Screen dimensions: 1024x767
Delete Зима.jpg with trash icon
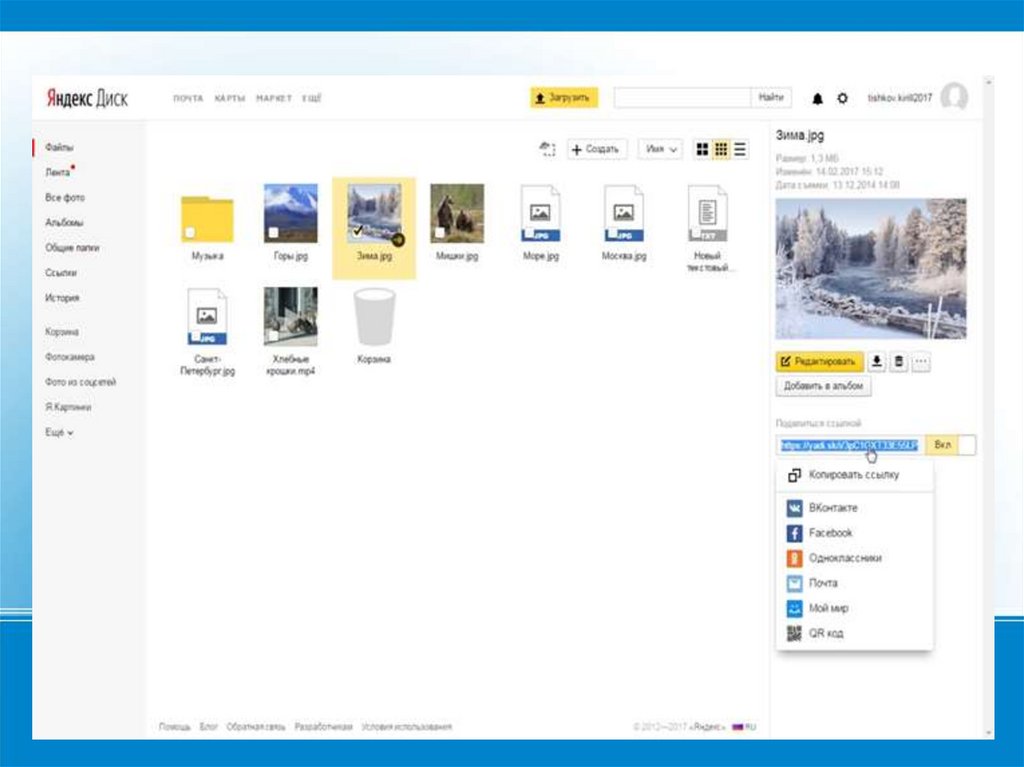pos(899,361)
